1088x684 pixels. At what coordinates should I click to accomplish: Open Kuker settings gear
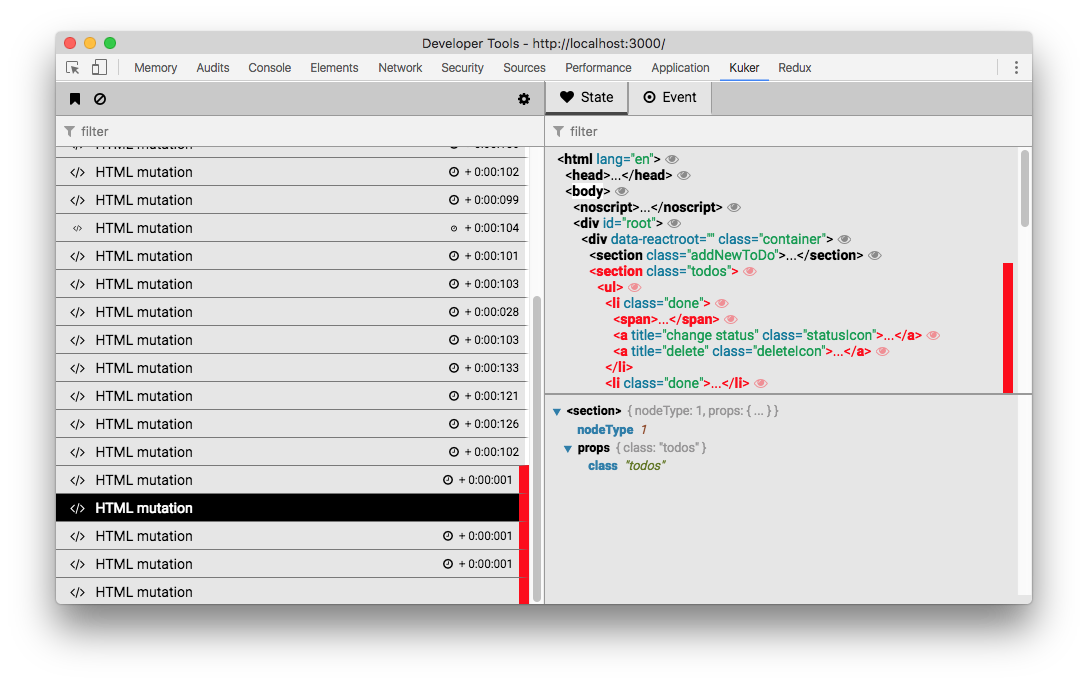click(x=524, y=99)
